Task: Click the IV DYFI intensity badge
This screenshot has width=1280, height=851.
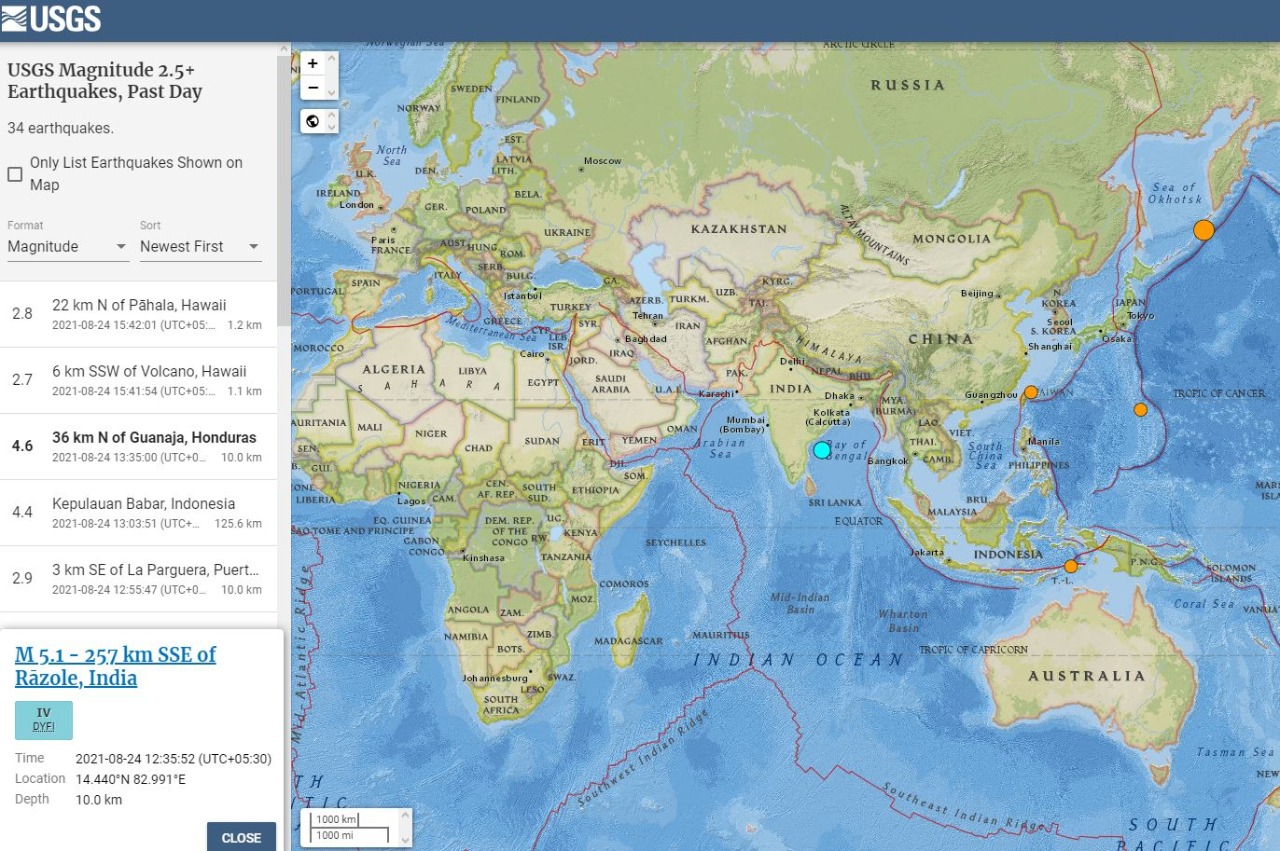Action: point(44,720)
